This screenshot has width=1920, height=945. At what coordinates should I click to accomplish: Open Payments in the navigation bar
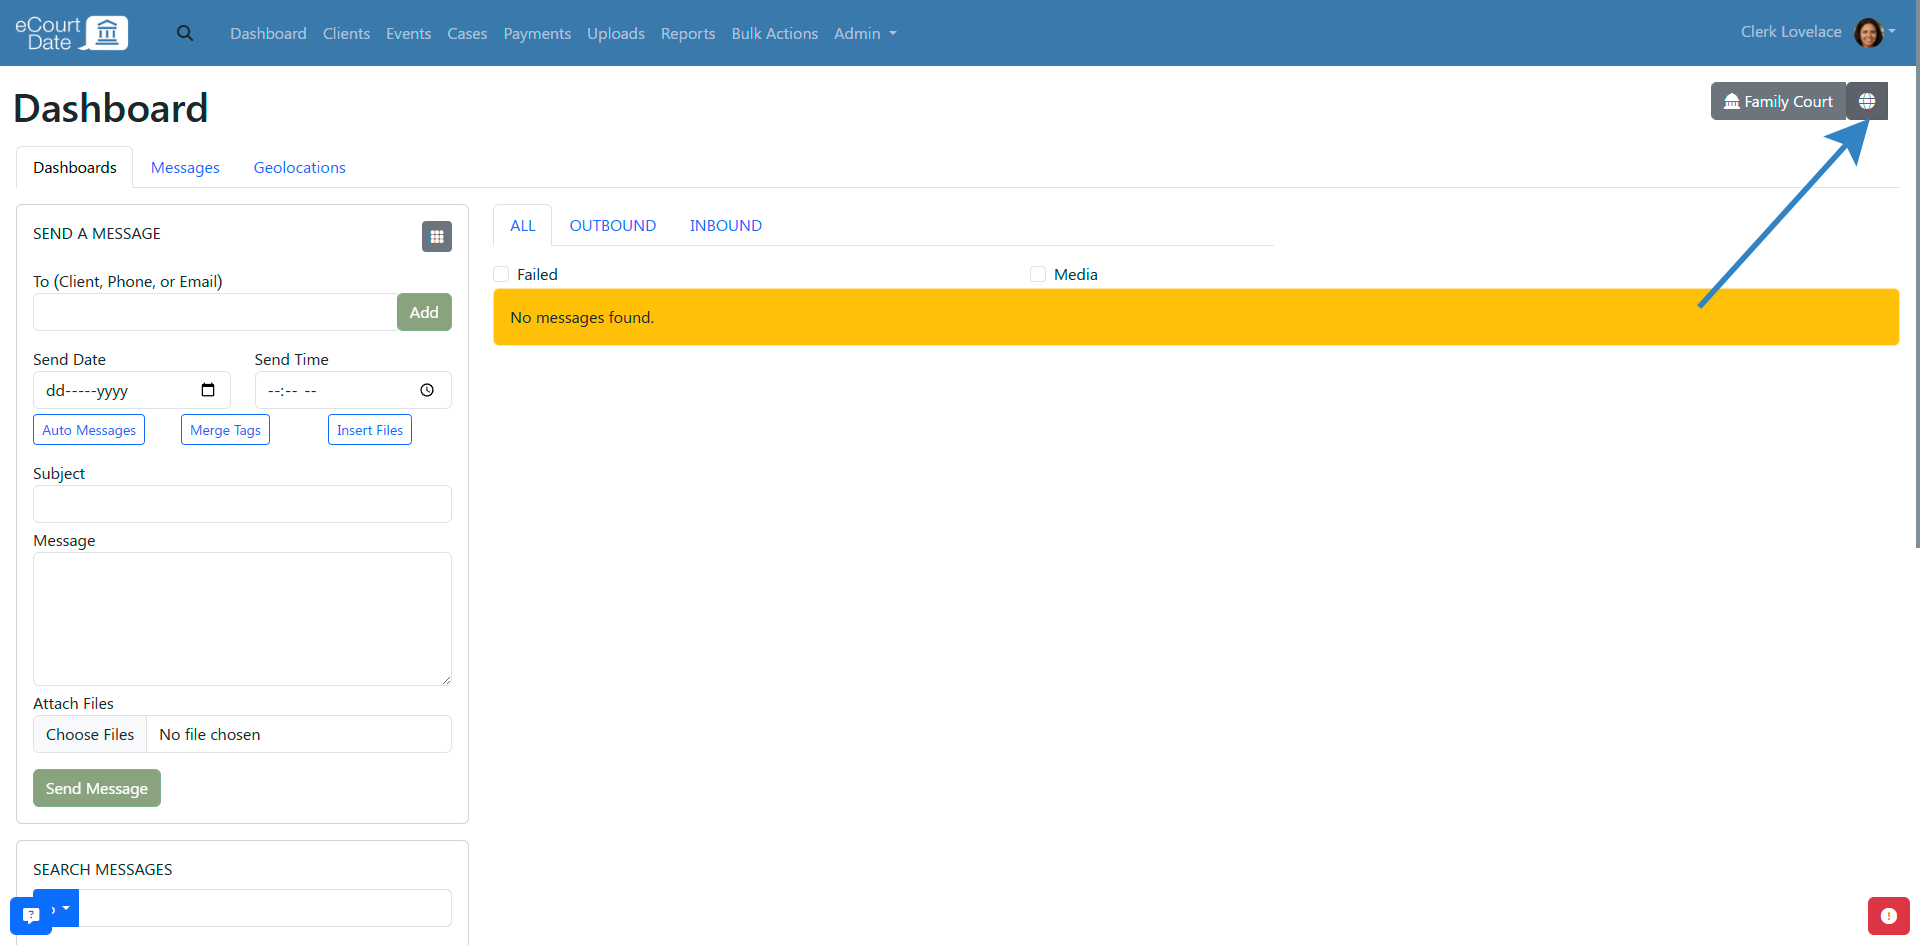tap(537, 33)
